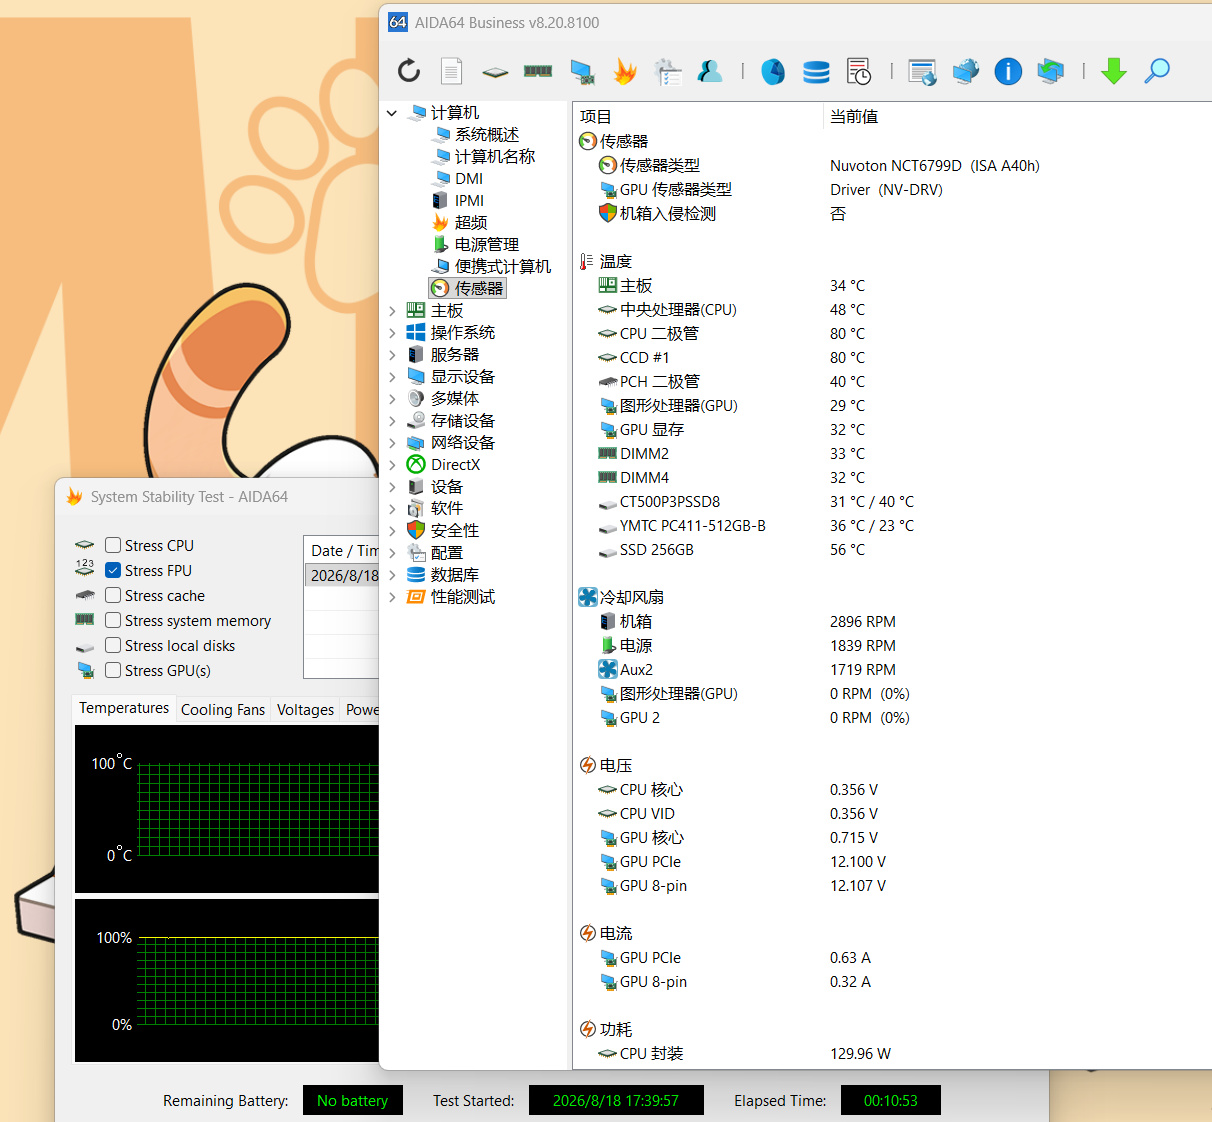Click the remote computers sync icon

pos(1051,71)
